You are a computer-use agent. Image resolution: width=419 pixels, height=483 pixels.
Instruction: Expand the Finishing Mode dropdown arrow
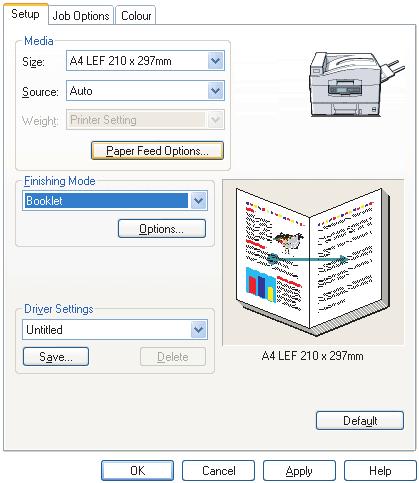199,201
